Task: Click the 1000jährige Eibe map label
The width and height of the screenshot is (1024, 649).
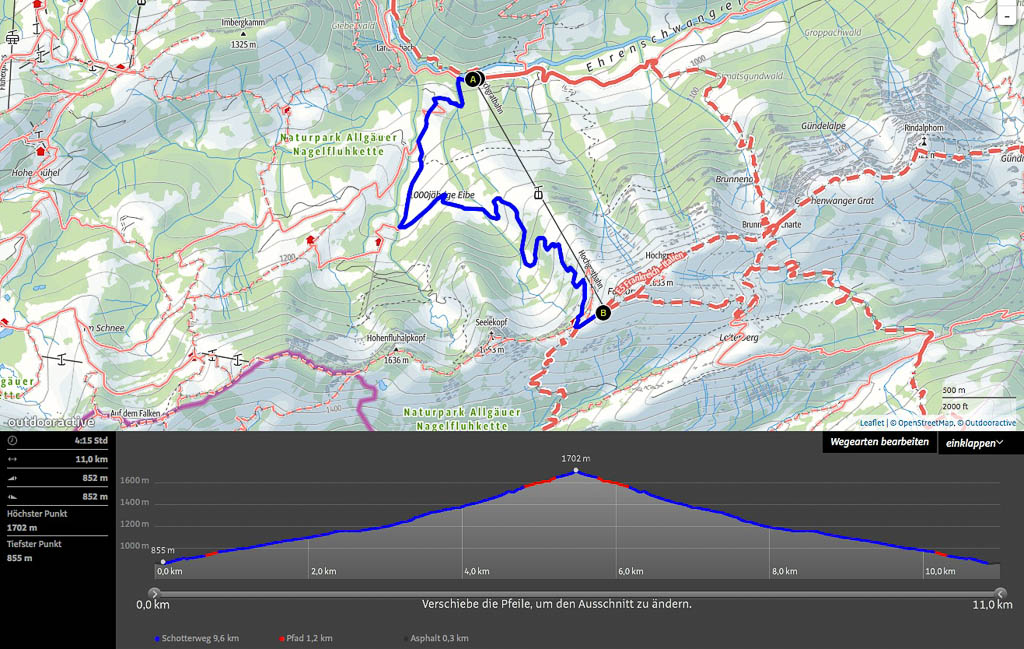Action: click(x=443, y=194)
